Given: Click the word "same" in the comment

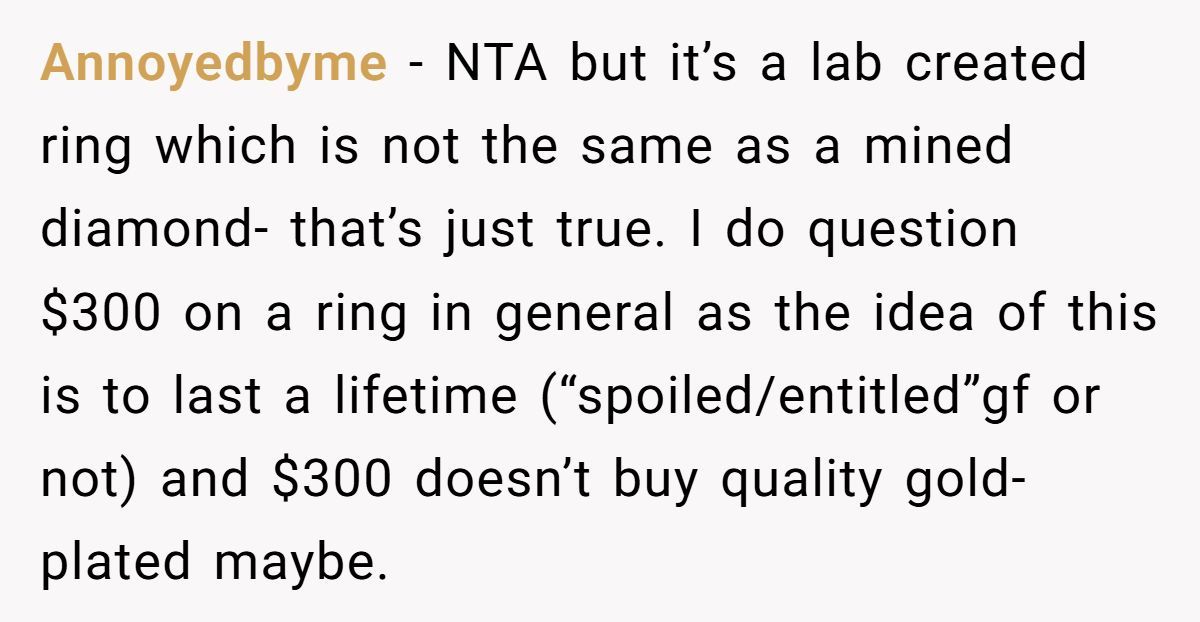Looking at the screenshot, I should pos(647,147).
